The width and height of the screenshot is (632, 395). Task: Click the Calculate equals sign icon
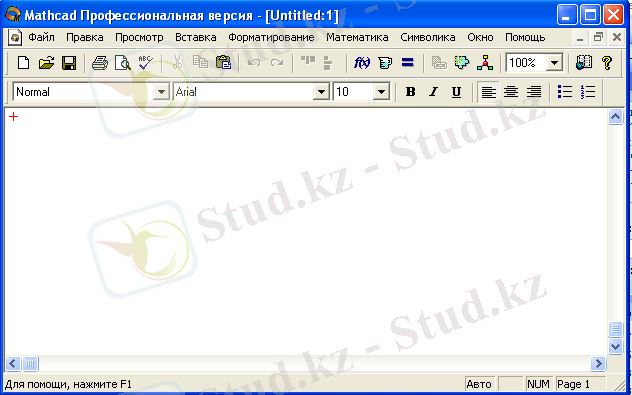[x=408, y=63]
